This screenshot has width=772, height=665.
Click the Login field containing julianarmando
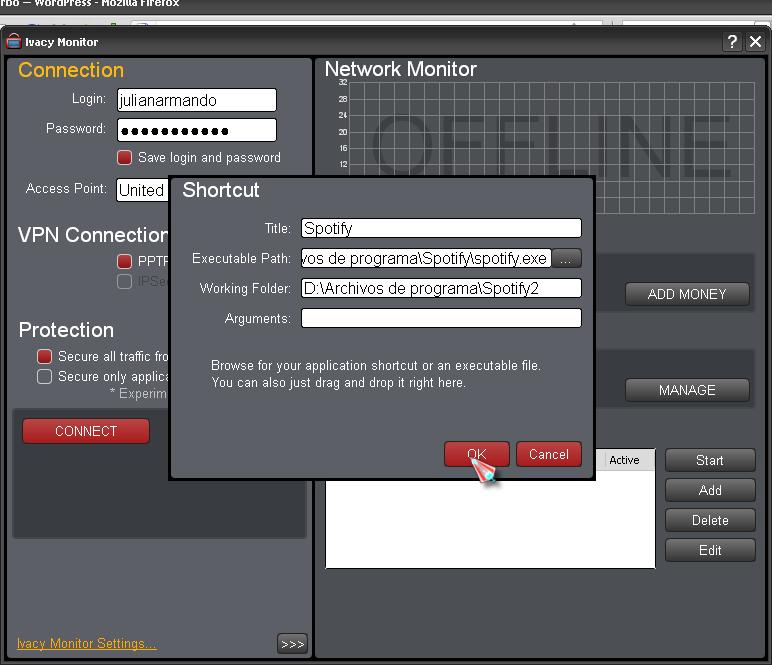[196, 100]
